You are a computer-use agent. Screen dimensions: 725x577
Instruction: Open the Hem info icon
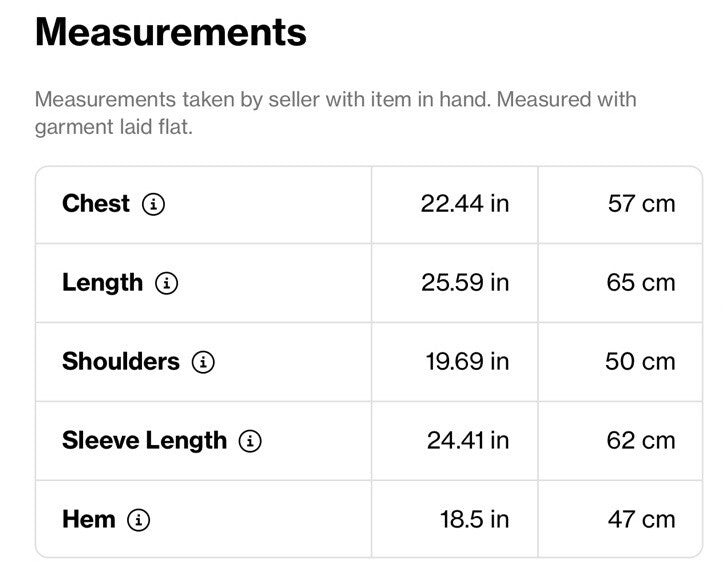coord(139,520)
